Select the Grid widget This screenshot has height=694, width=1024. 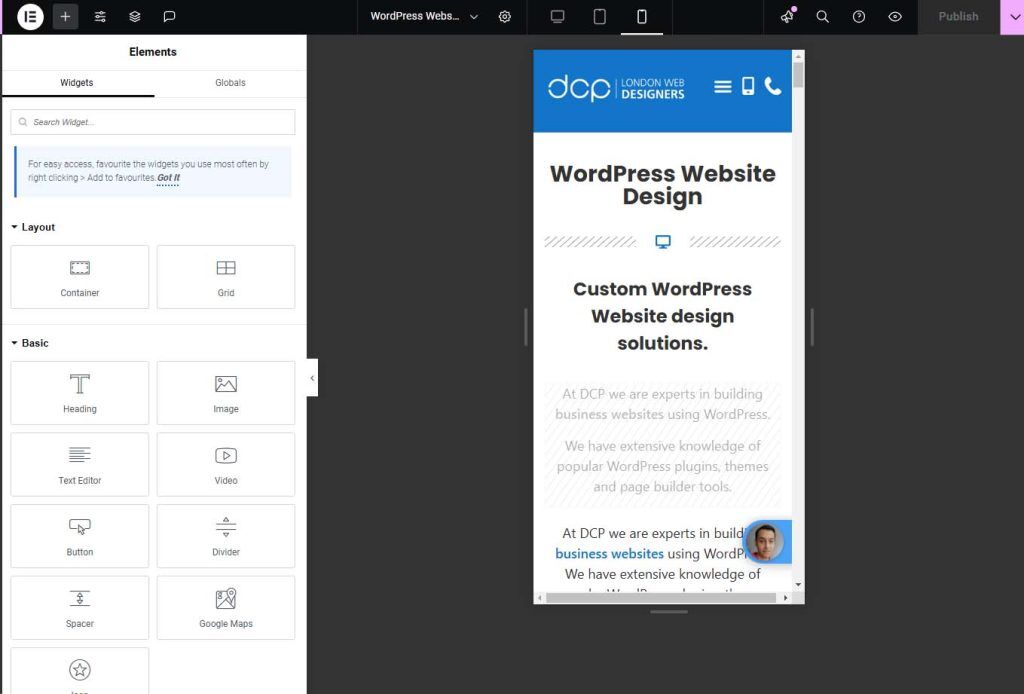[226, 277]
